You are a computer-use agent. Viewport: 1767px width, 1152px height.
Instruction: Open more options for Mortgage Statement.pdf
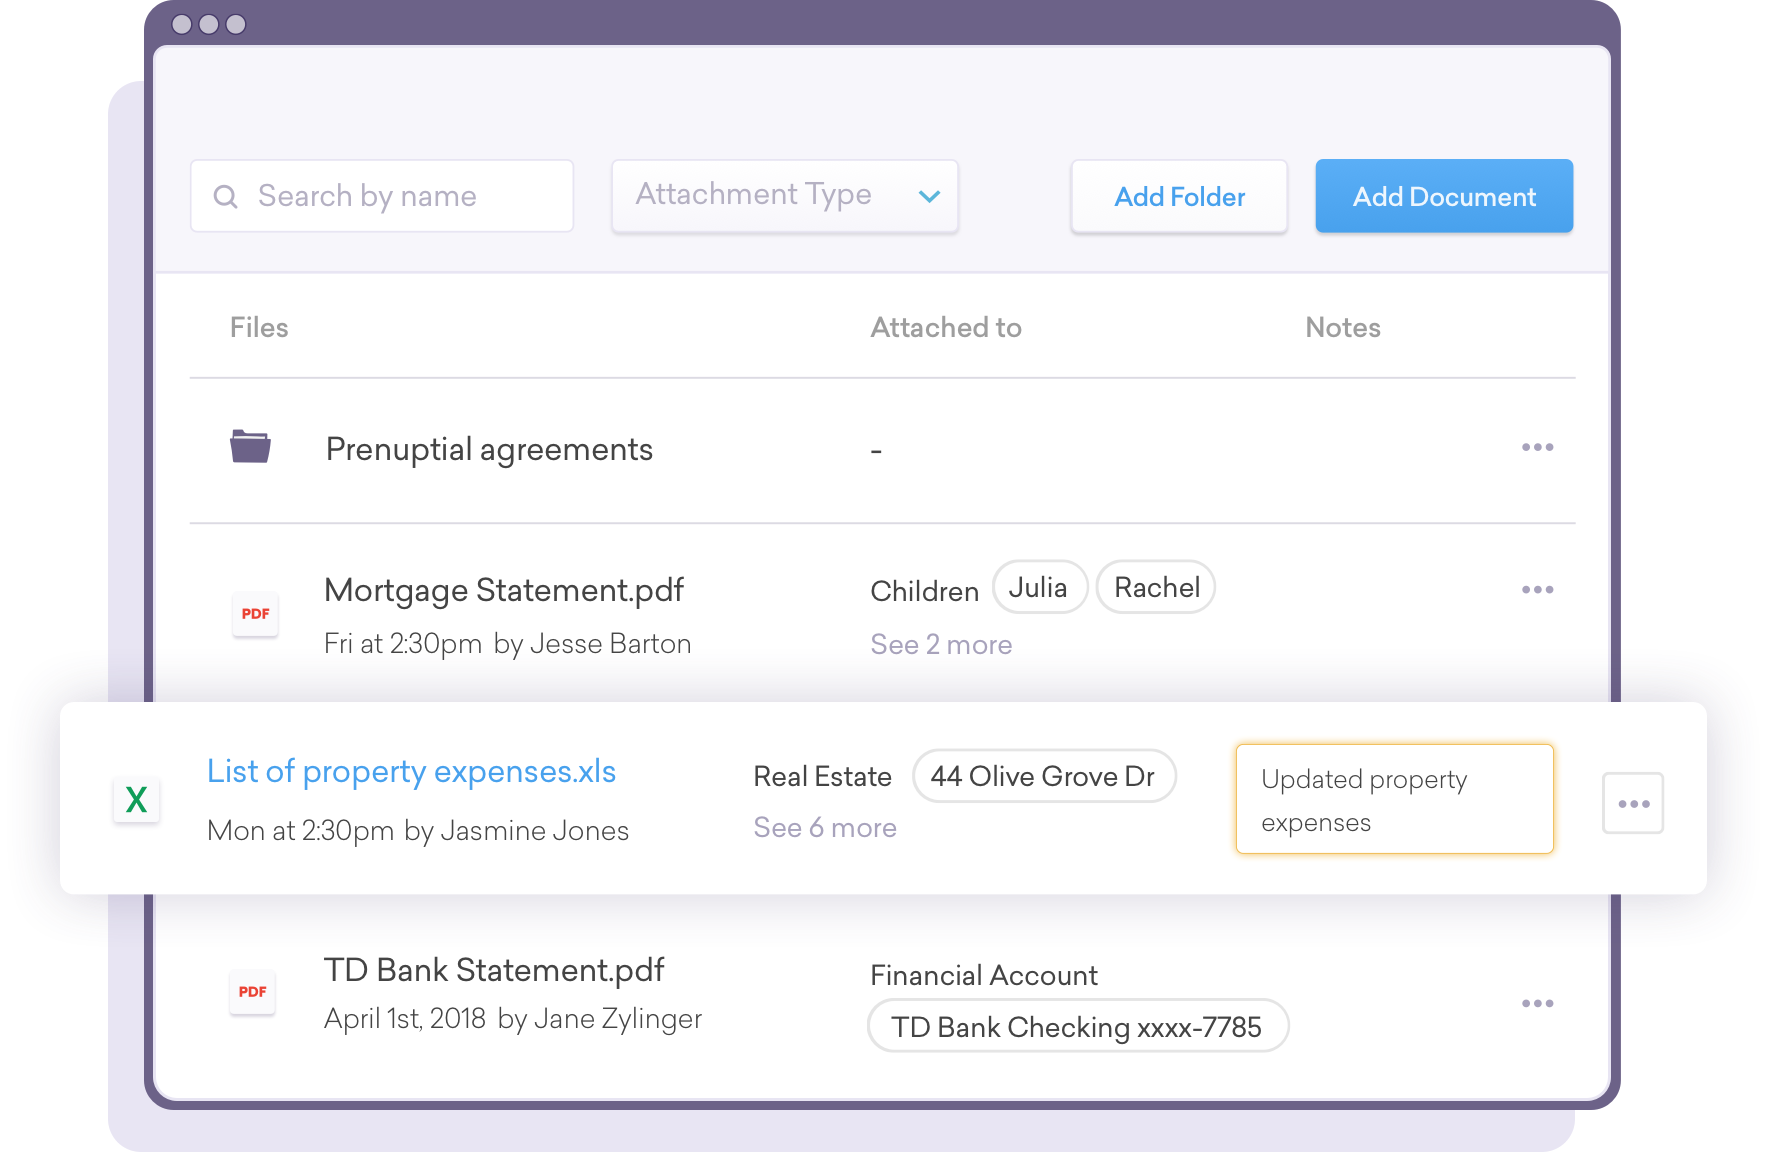[x=1537, y=590]
